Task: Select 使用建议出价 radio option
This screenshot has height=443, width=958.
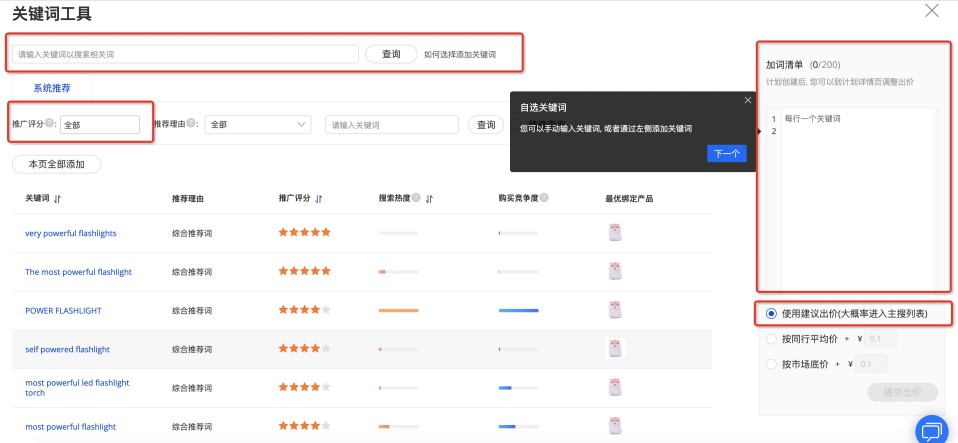Action: click(771, 314)
